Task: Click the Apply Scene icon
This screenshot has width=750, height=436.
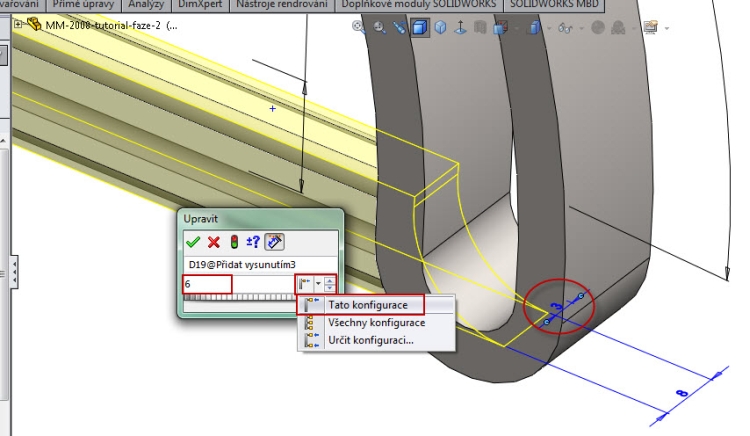Action: tap(618, 28)
